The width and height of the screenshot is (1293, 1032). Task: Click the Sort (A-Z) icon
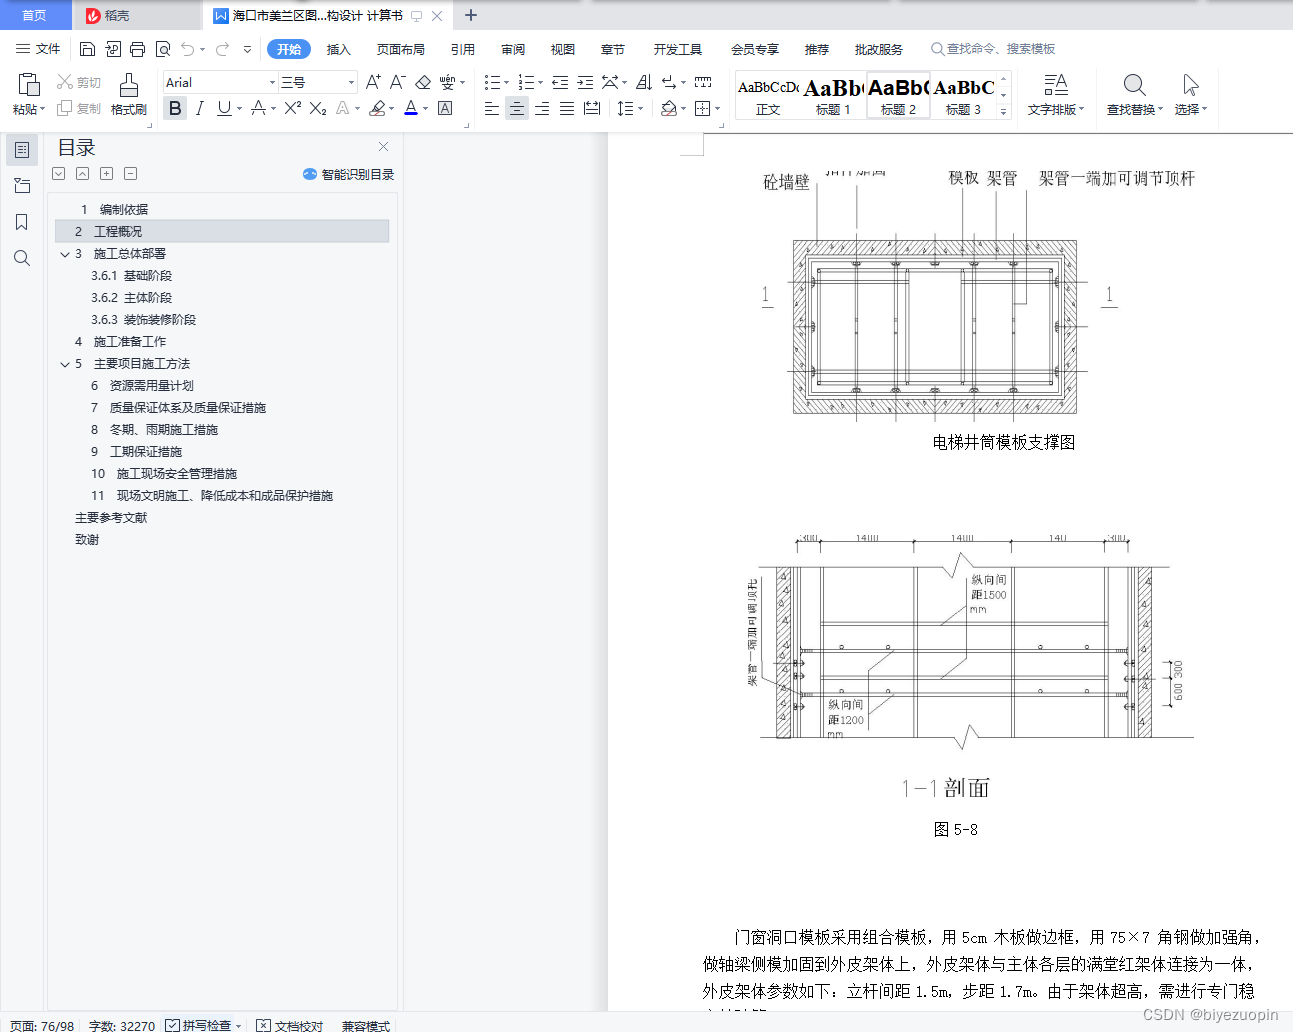tap(644, 82)
